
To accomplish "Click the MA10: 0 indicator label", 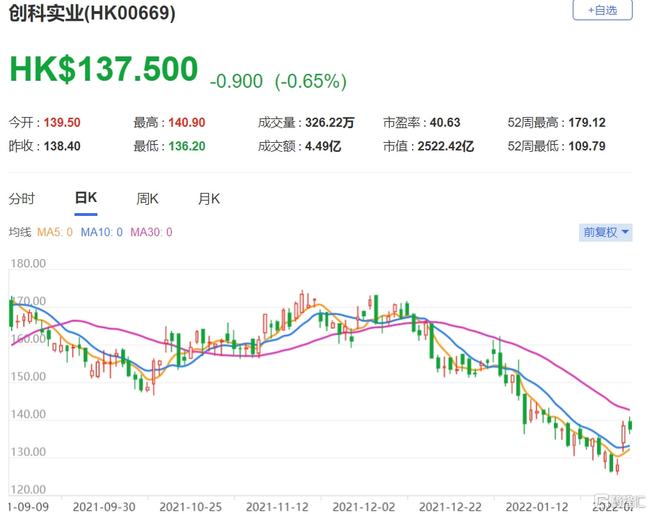I will [102, 232].
